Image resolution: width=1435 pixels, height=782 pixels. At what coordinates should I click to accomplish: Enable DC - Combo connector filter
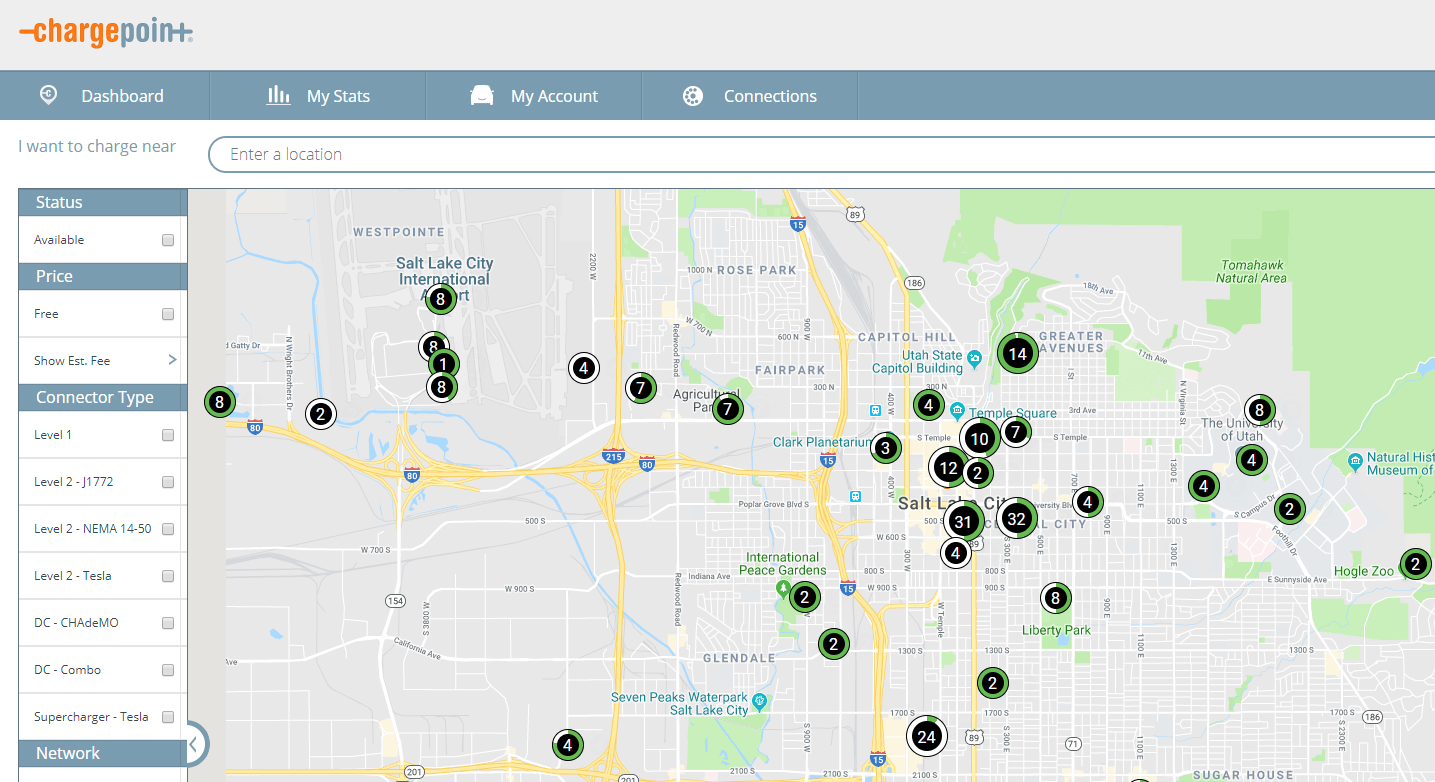168,670
